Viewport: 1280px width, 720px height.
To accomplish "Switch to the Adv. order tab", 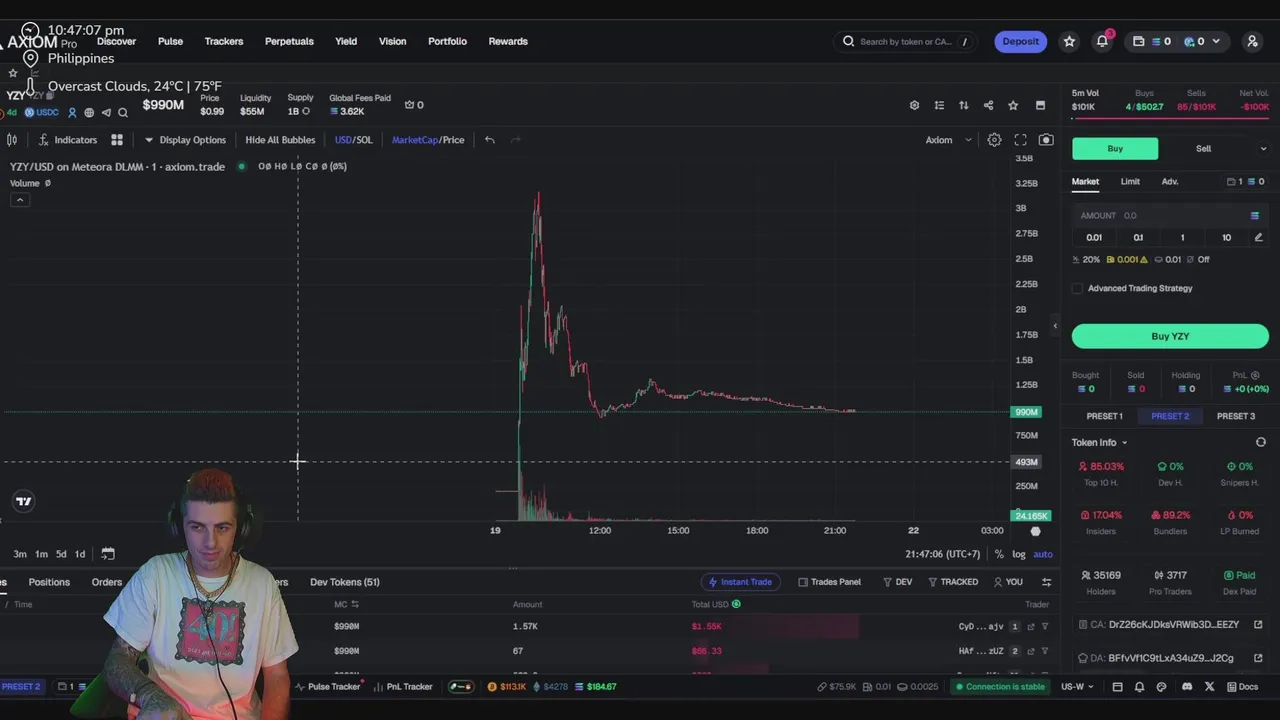I will coord(1170,182).
